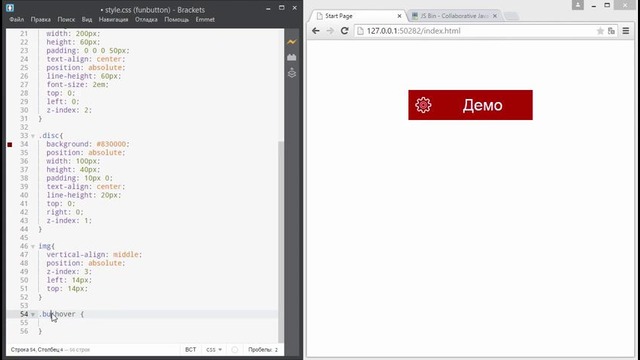Open the Отладка menu
640x360 pixels.
click(146, 19)
